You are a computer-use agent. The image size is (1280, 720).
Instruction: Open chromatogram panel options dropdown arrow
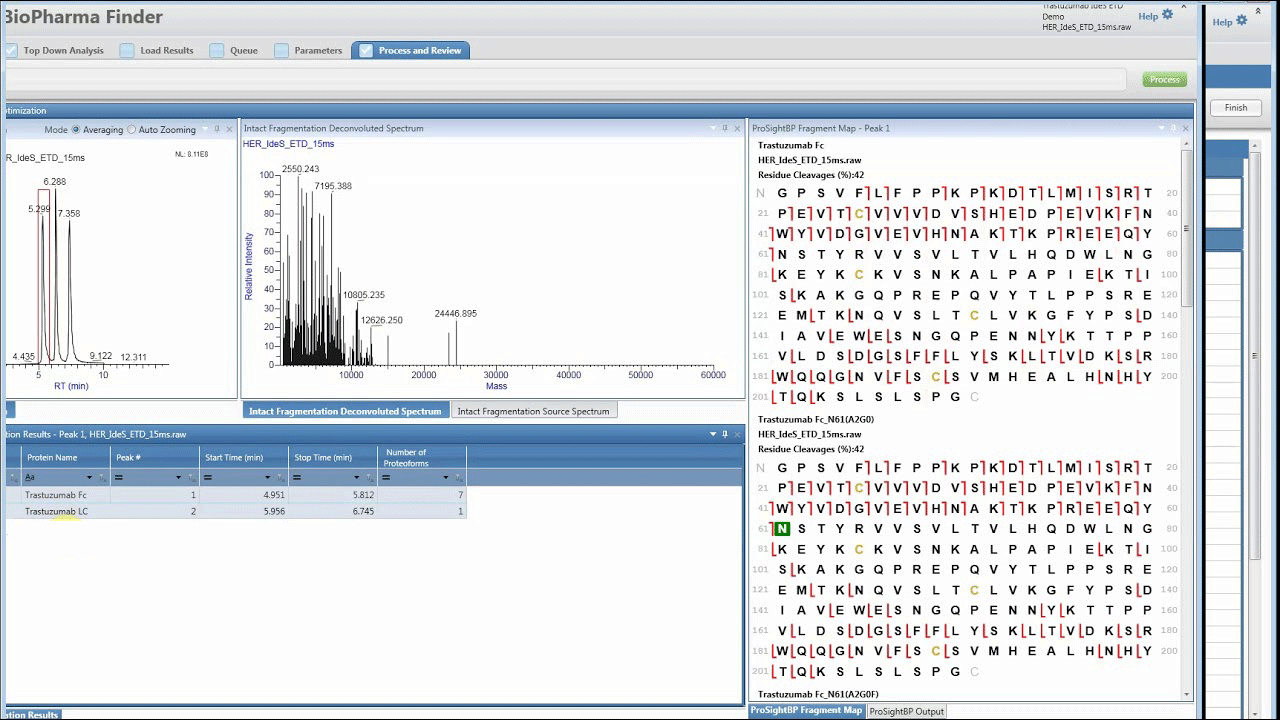205,129
